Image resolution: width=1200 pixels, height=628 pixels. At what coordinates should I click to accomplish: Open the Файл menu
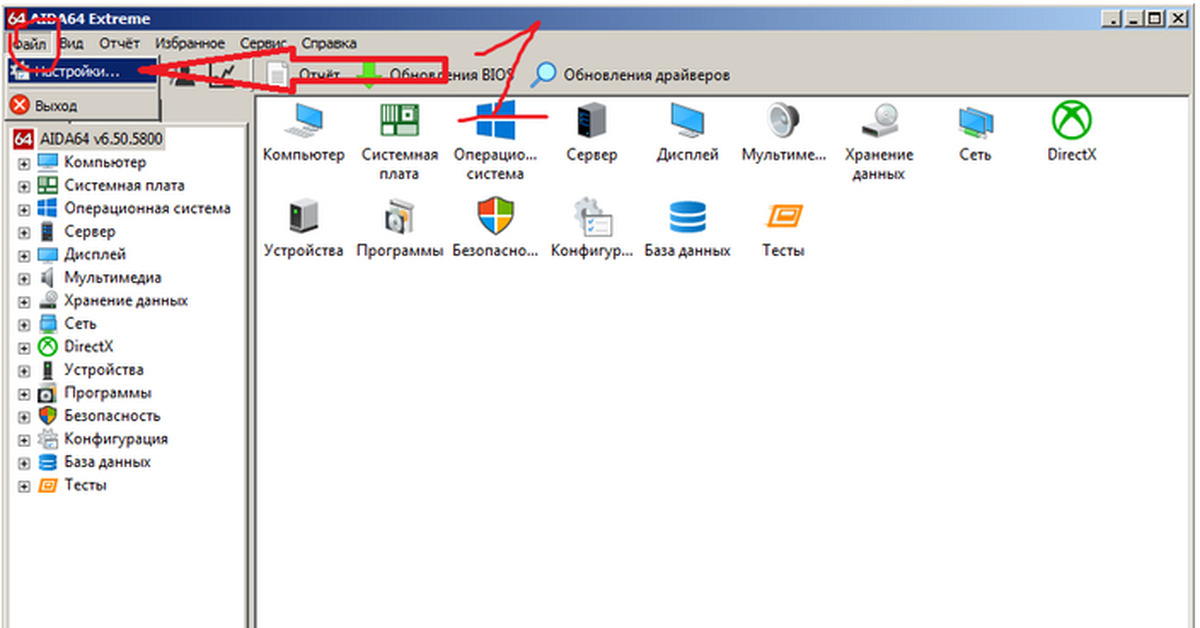(x=29, y=44)
